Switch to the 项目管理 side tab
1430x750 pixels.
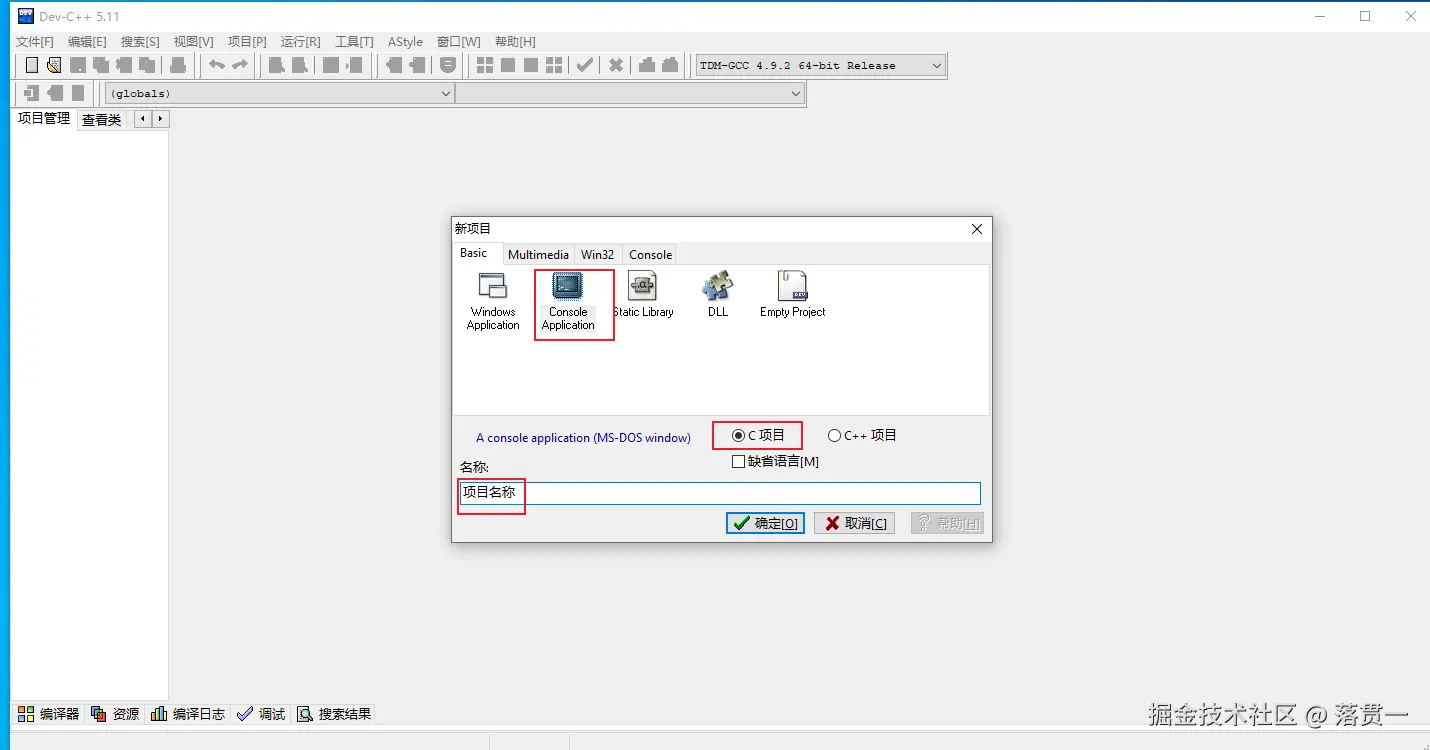(x=44, y=118)
